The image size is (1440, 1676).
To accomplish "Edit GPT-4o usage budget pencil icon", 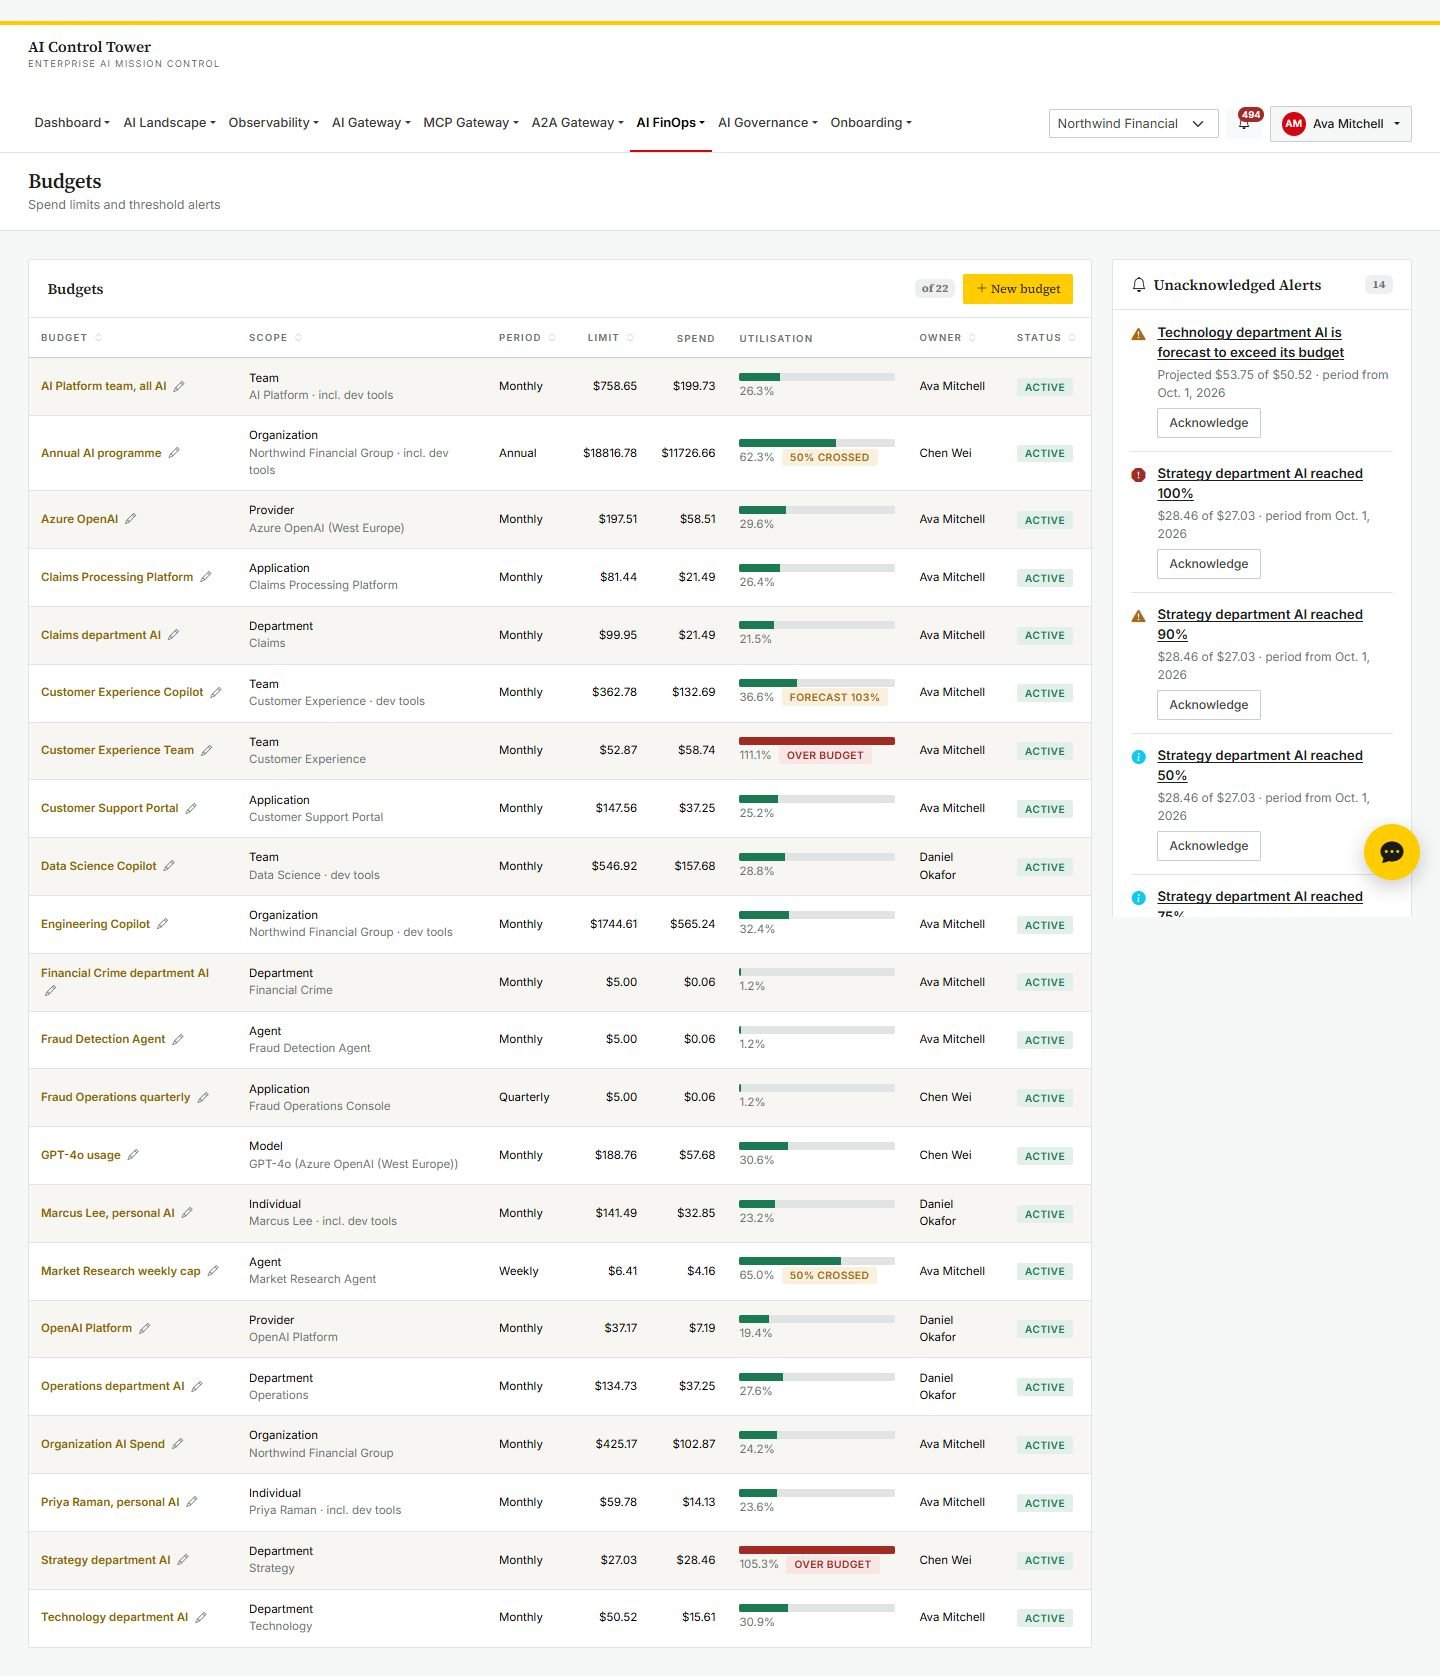I will click(x=133, y=1155).
